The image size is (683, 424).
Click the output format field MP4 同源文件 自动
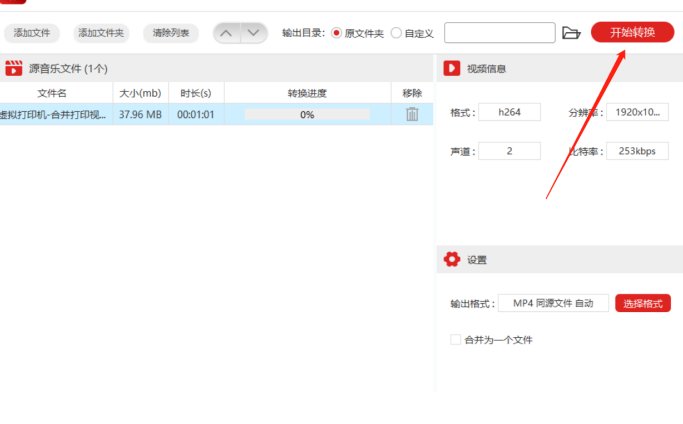coord(553,303)
